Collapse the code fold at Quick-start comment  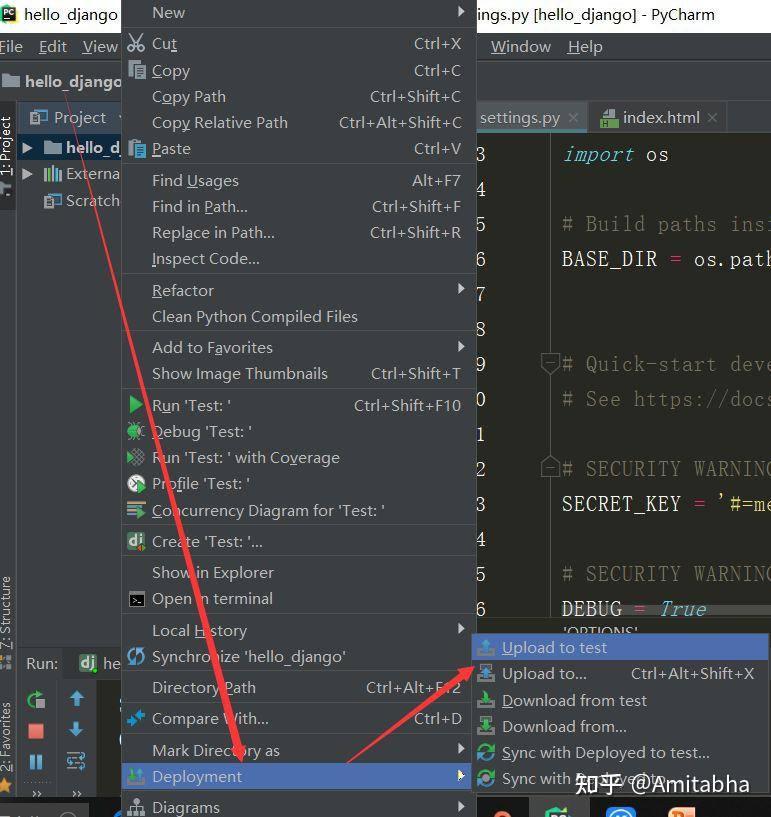tap(550, 363)
